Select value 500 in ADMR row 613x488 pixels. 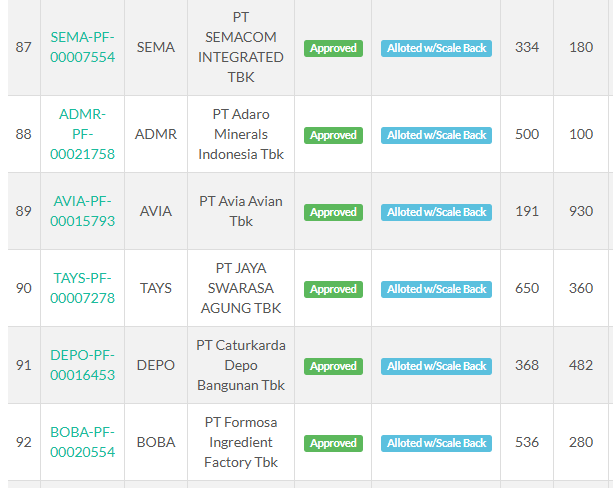pyautogui.click(x=527, y=134)
